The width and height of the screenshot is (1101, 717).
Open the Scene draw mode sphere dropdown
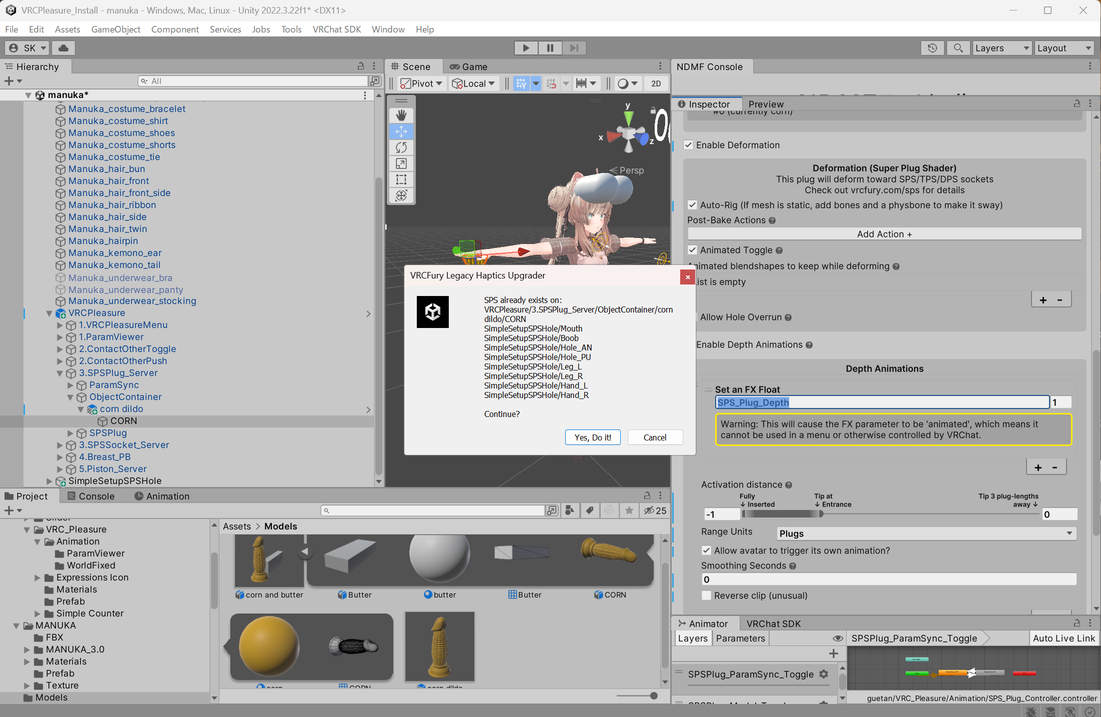tap(627, 84)
